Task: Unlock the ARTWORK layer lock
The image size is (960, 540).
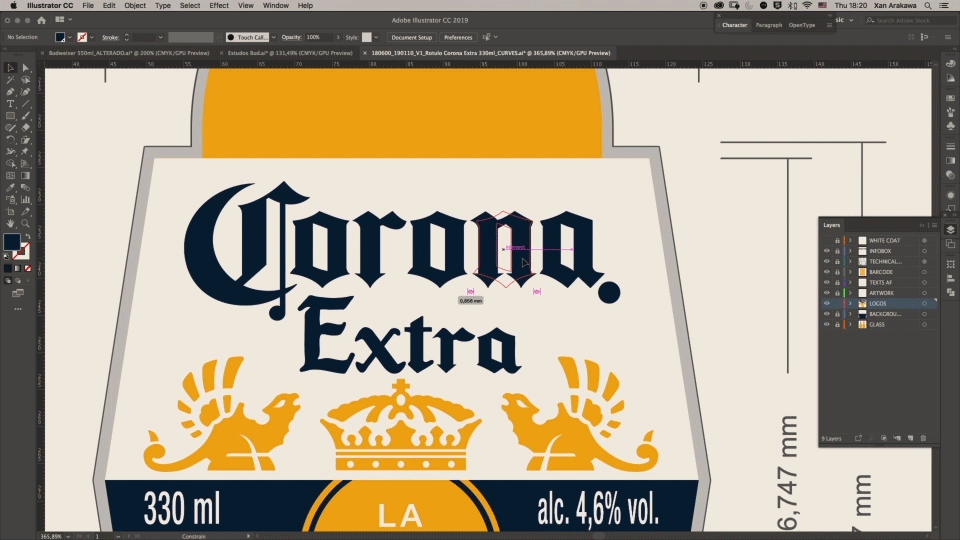Action: pyautogui.click(x=837, y=293)
